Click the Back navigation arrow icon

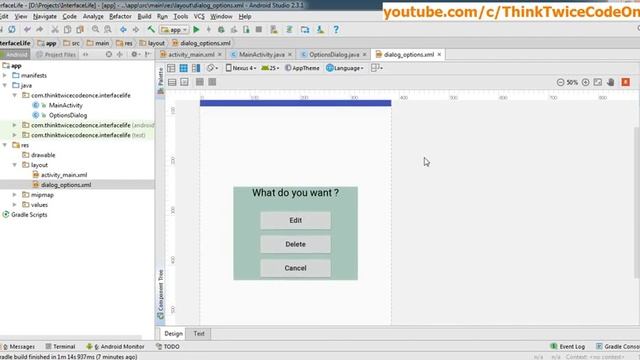(123, 29)
